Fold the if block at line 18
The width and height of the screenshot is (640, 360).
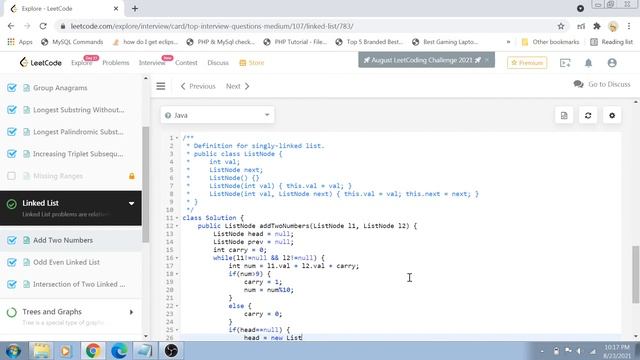tap(177, 274)
